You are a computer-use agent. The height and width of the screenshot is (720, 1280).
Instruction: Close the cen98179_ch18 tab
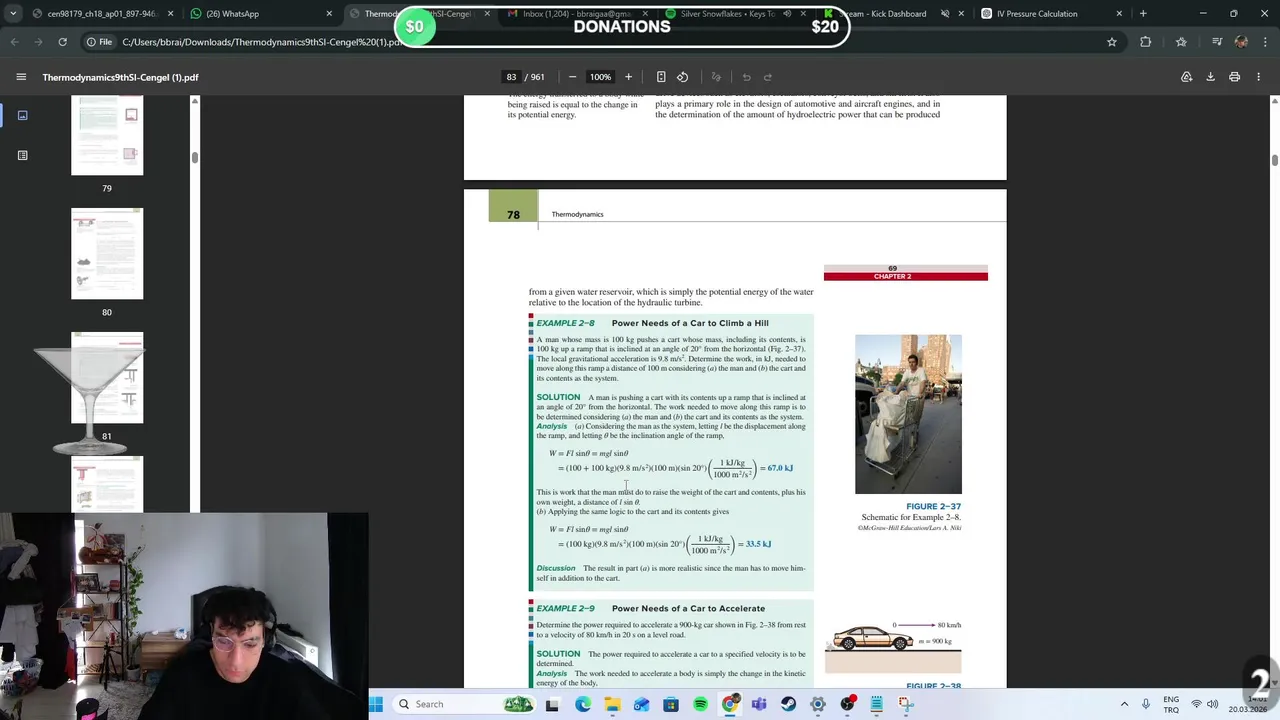[170, 14]
